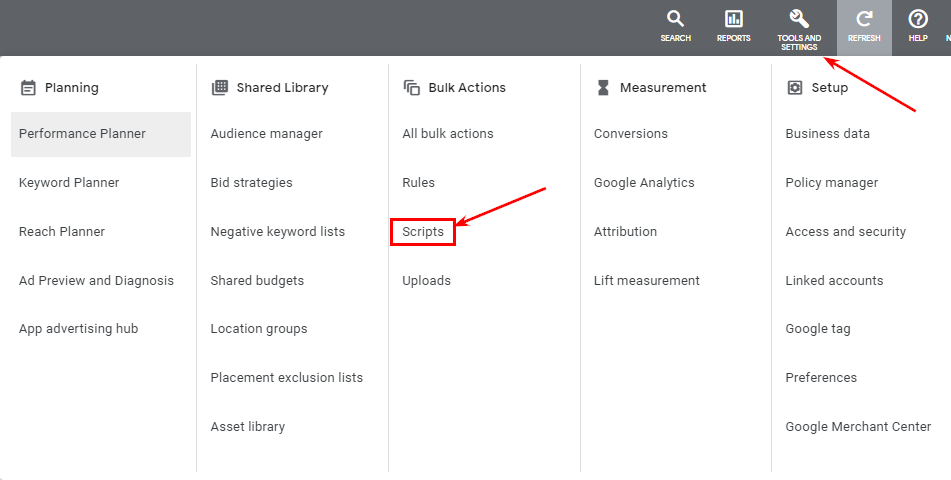This screenshot has height=480, width=951.
Task: Open Performance Planner
Action: pyautogui.click(x=101, y=134)
